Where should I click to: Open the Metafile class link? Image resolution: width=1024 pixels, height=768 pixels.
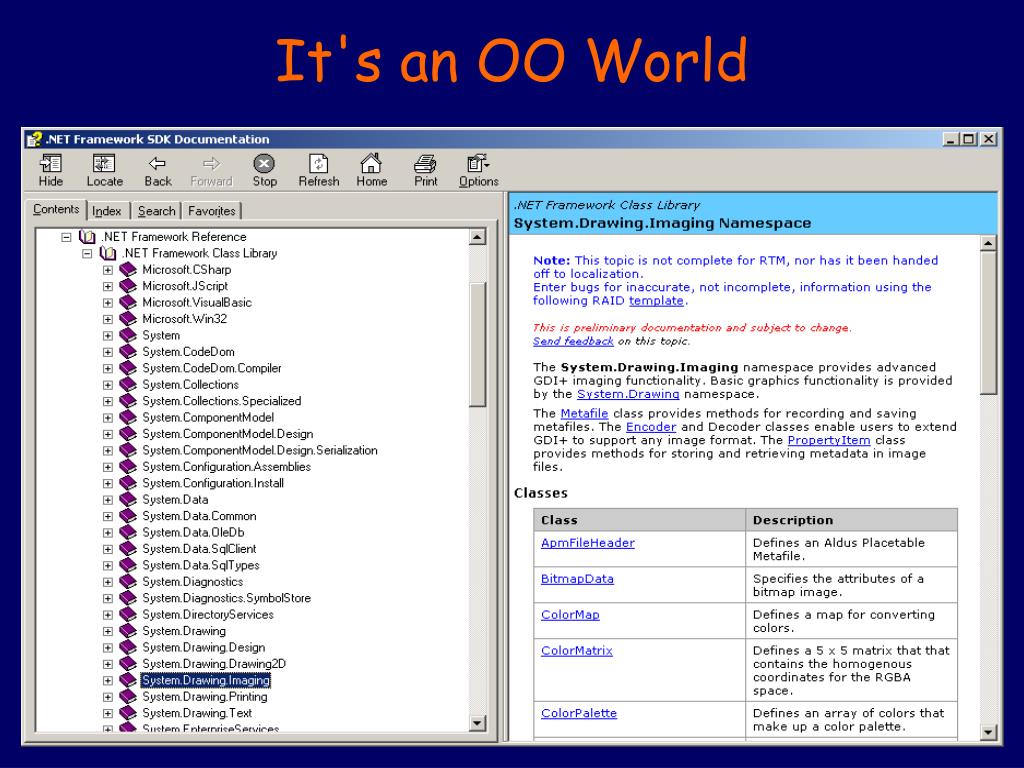[584, 413]
